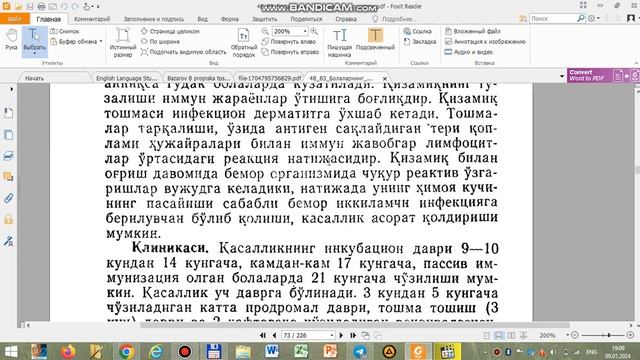The height and width of the screenshot is (360, 640).
Task: Click File Attachment (Вложенный файл)
Action: pos(472,31)
